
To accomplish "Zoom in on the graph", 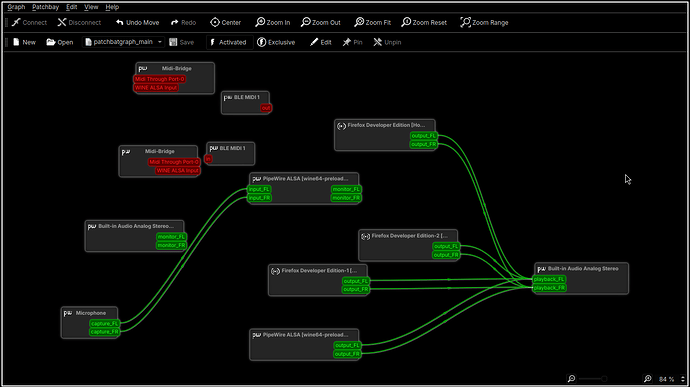I will point(273,22).
